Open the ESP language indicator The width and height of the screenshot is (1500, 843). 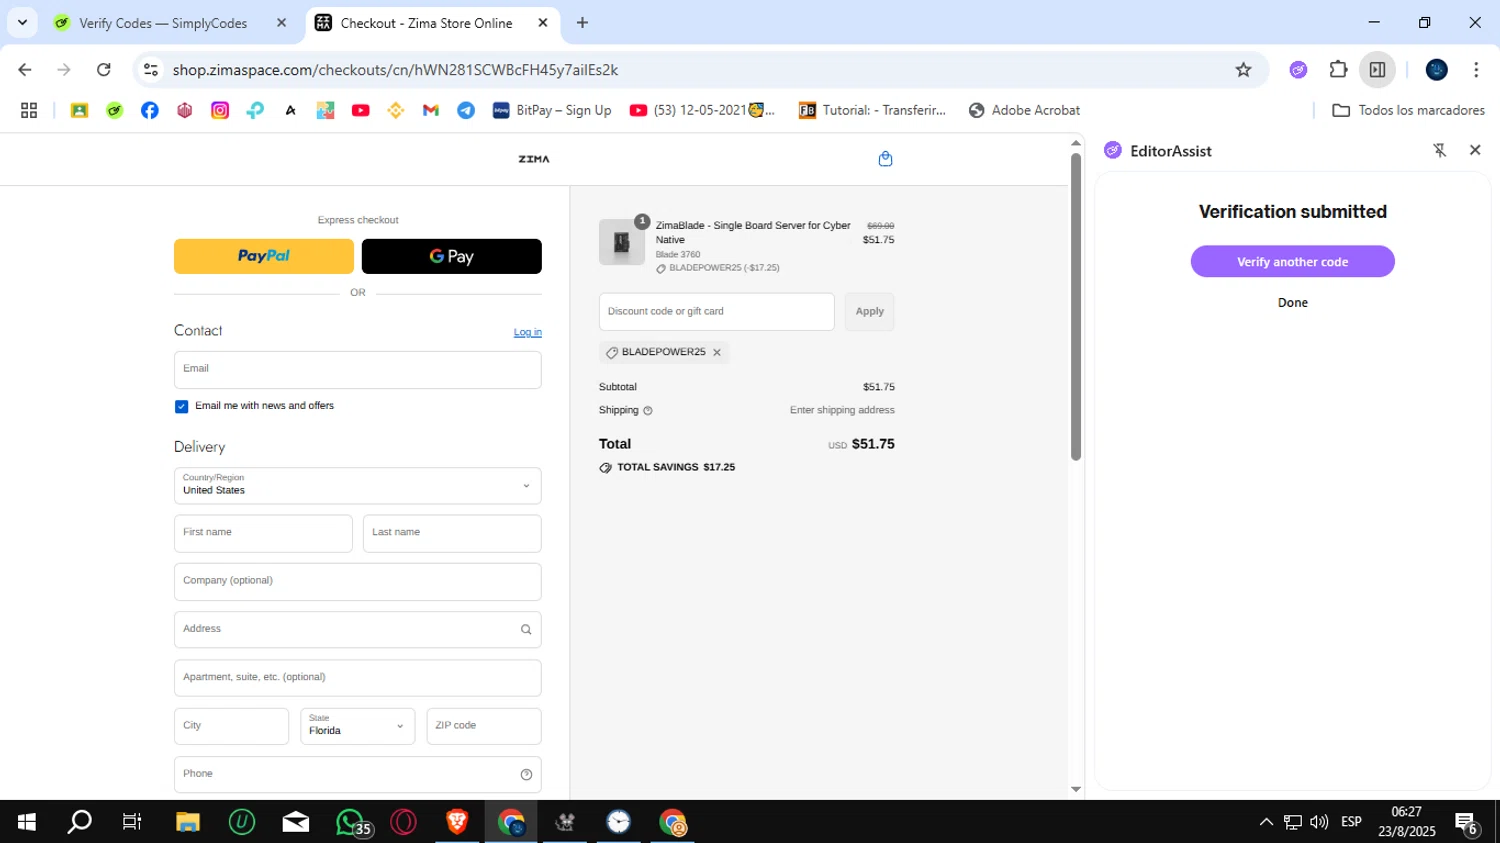click(x=1351, y=822)
